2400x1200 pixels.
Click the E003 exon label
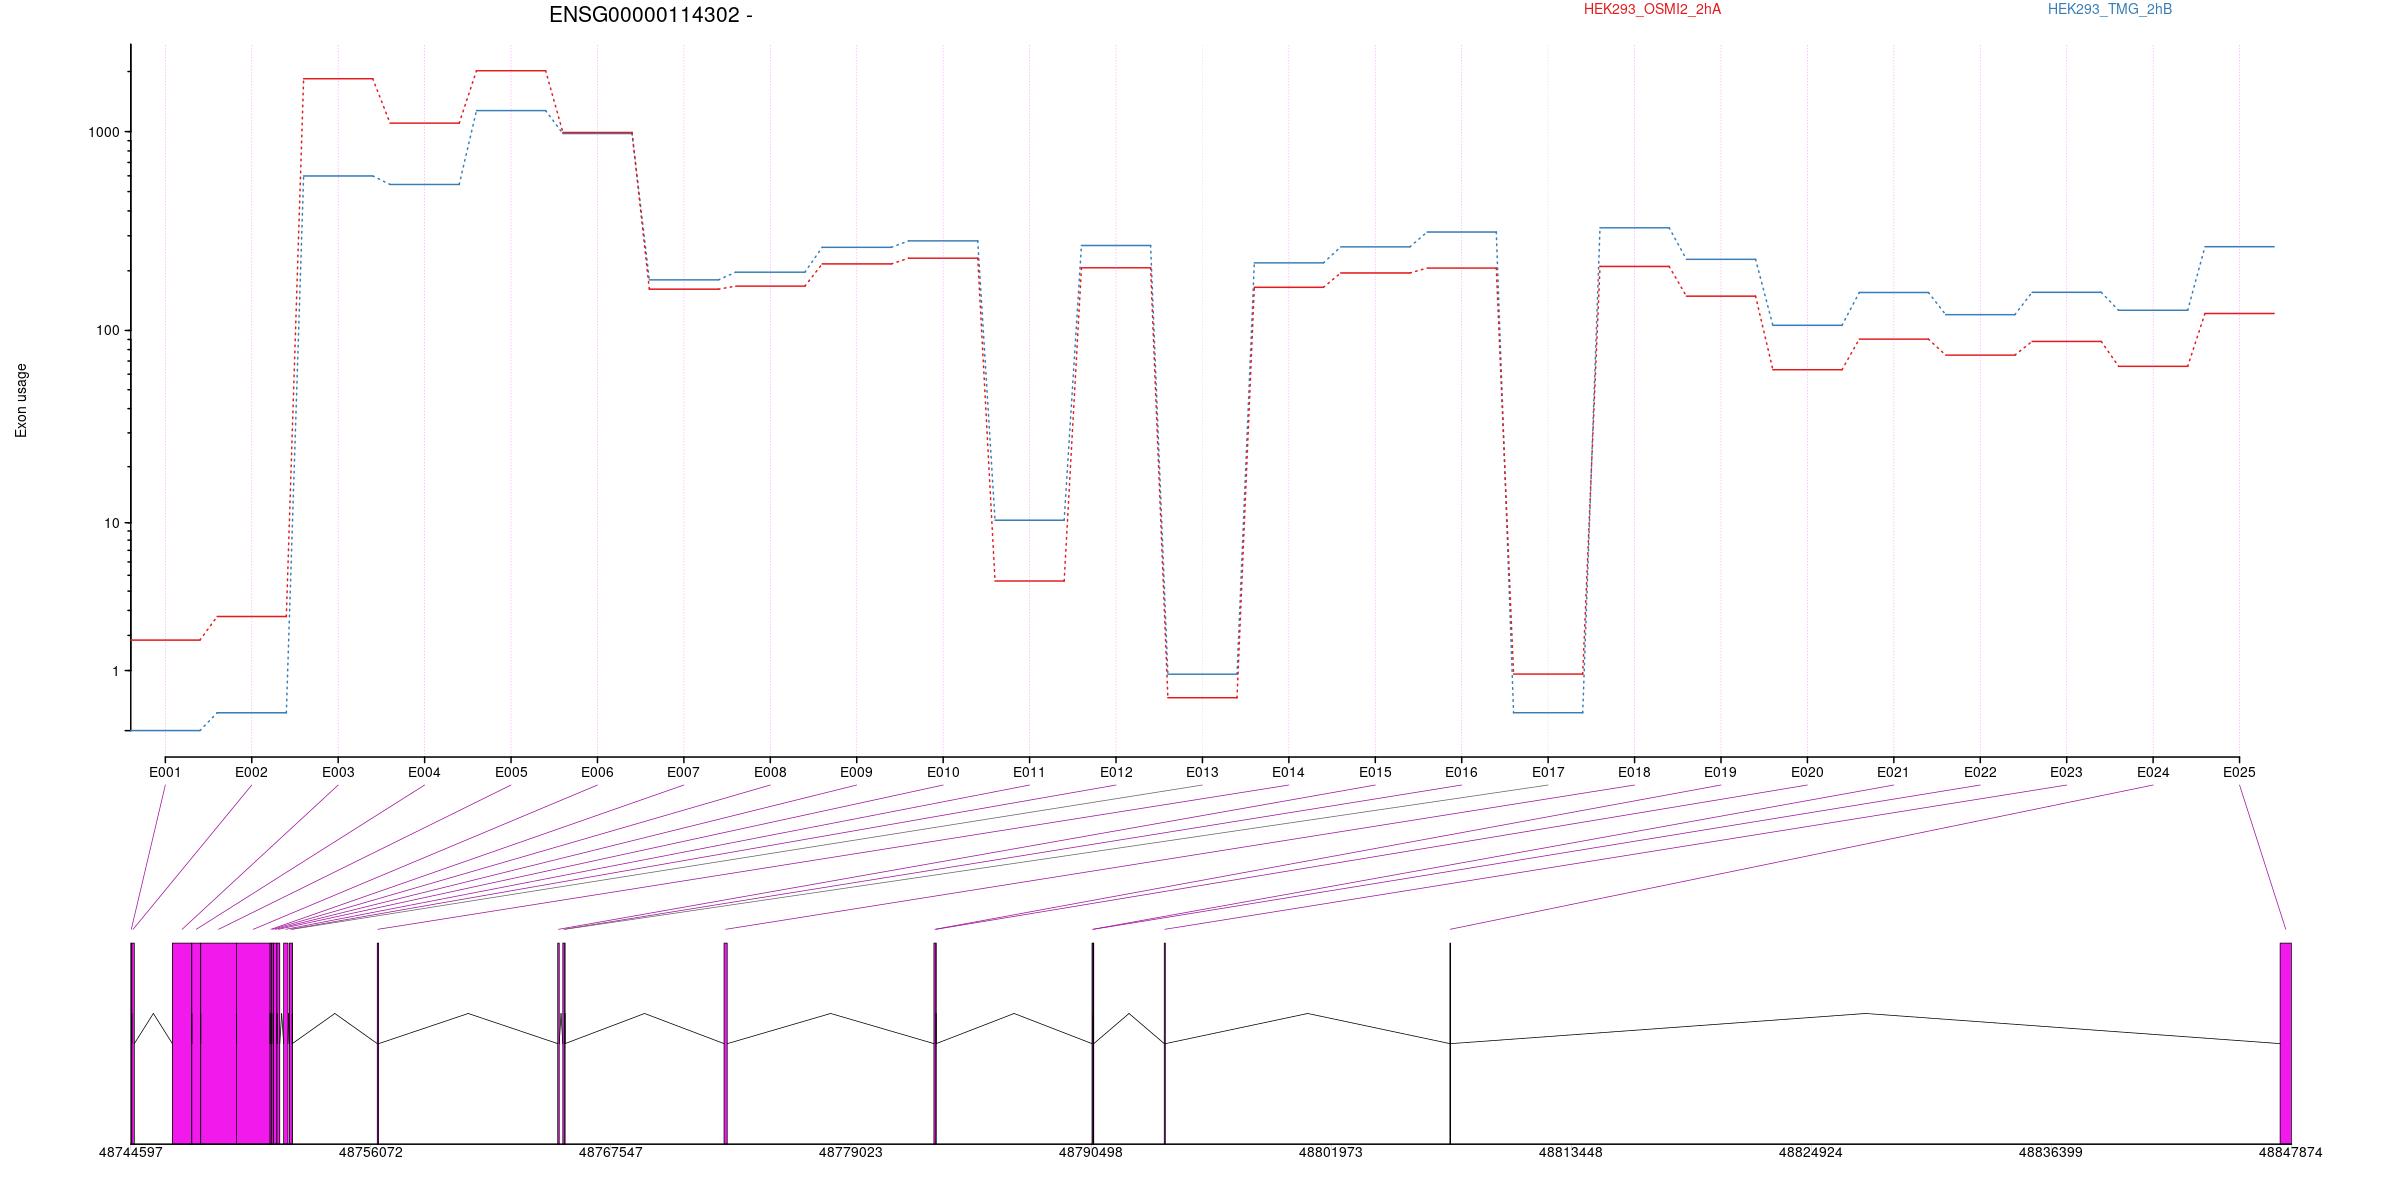[338, 772]
